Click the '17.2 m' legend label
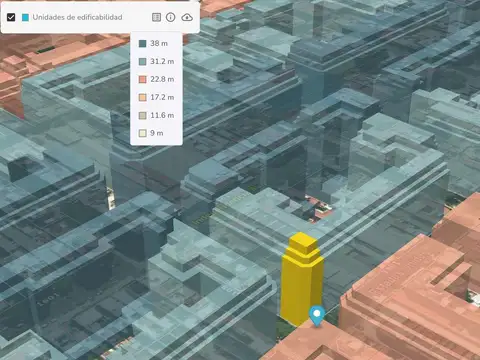Image resolution: width=480 pixels, height=360 pixels. tap(162, 97)
